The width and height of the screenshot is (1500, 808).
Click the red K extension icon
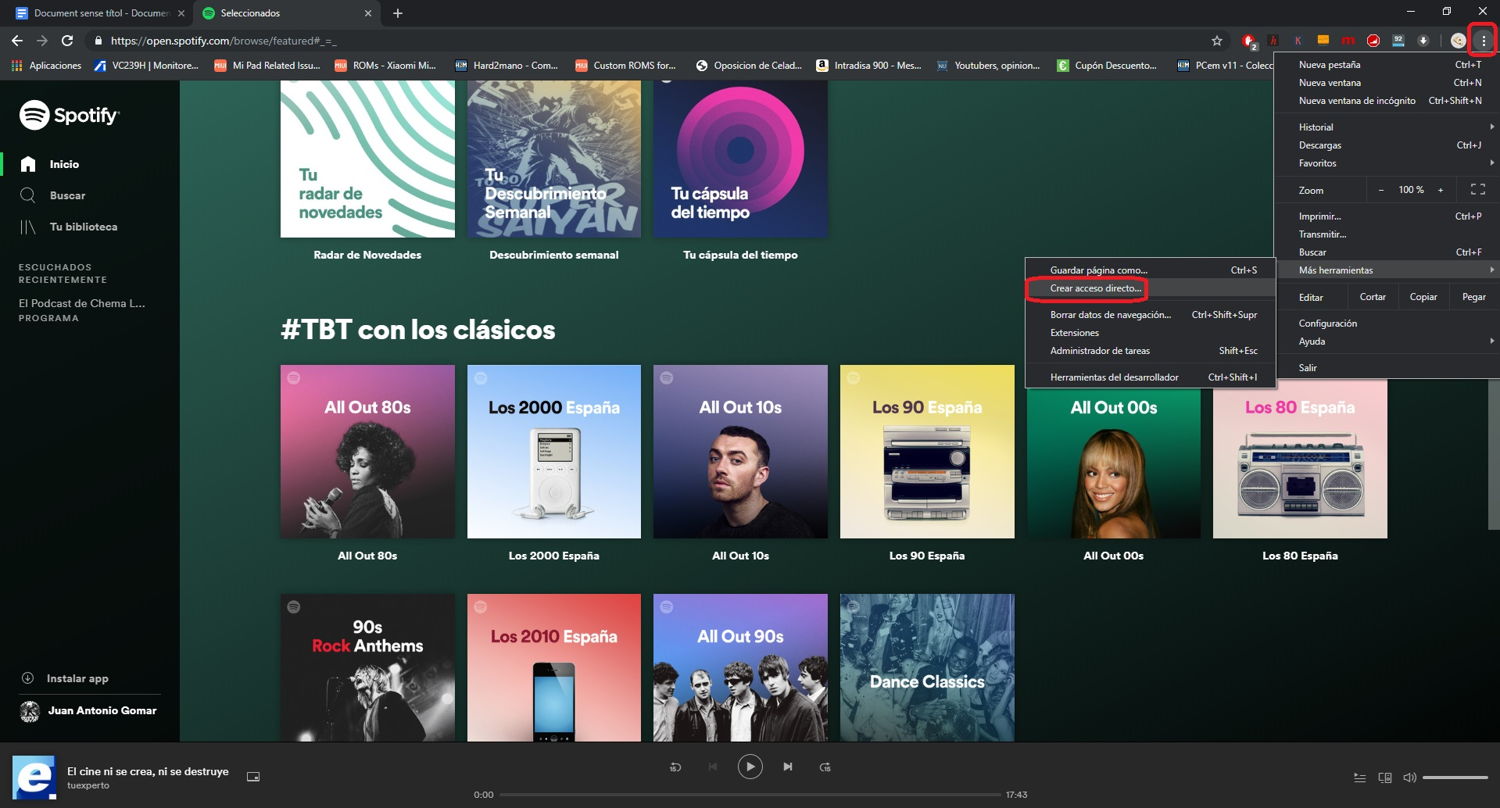[x=1298, y=41]
